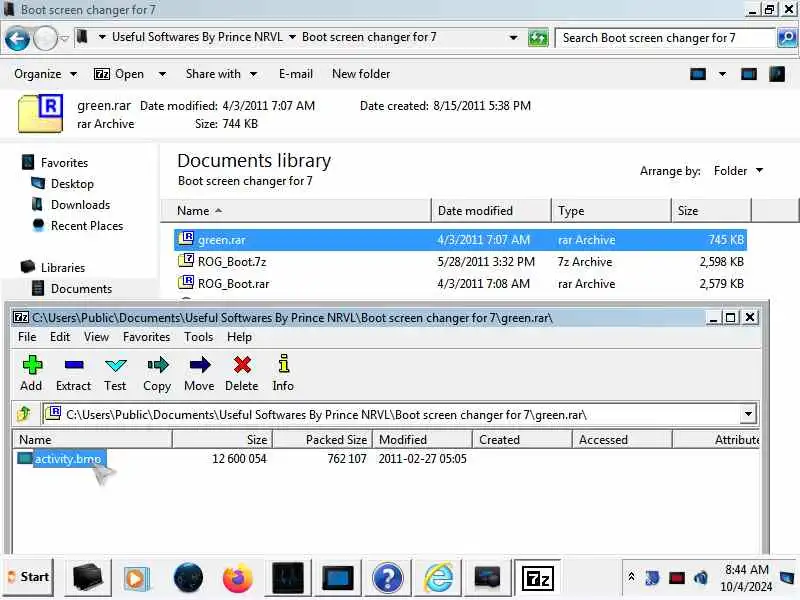Toggle the preview pane icon
The height and width of the screenshot is (600, 800).
[748, 74]
